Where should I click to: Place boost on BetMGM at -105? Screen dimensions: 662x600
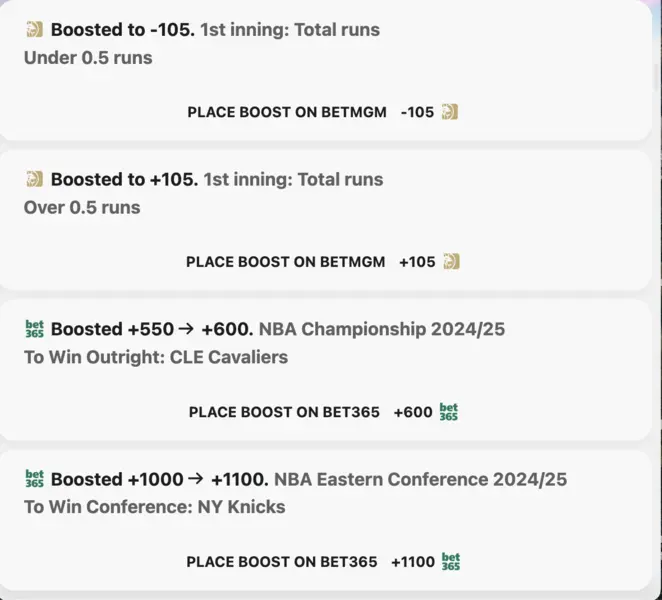click(x=323, y=112)
